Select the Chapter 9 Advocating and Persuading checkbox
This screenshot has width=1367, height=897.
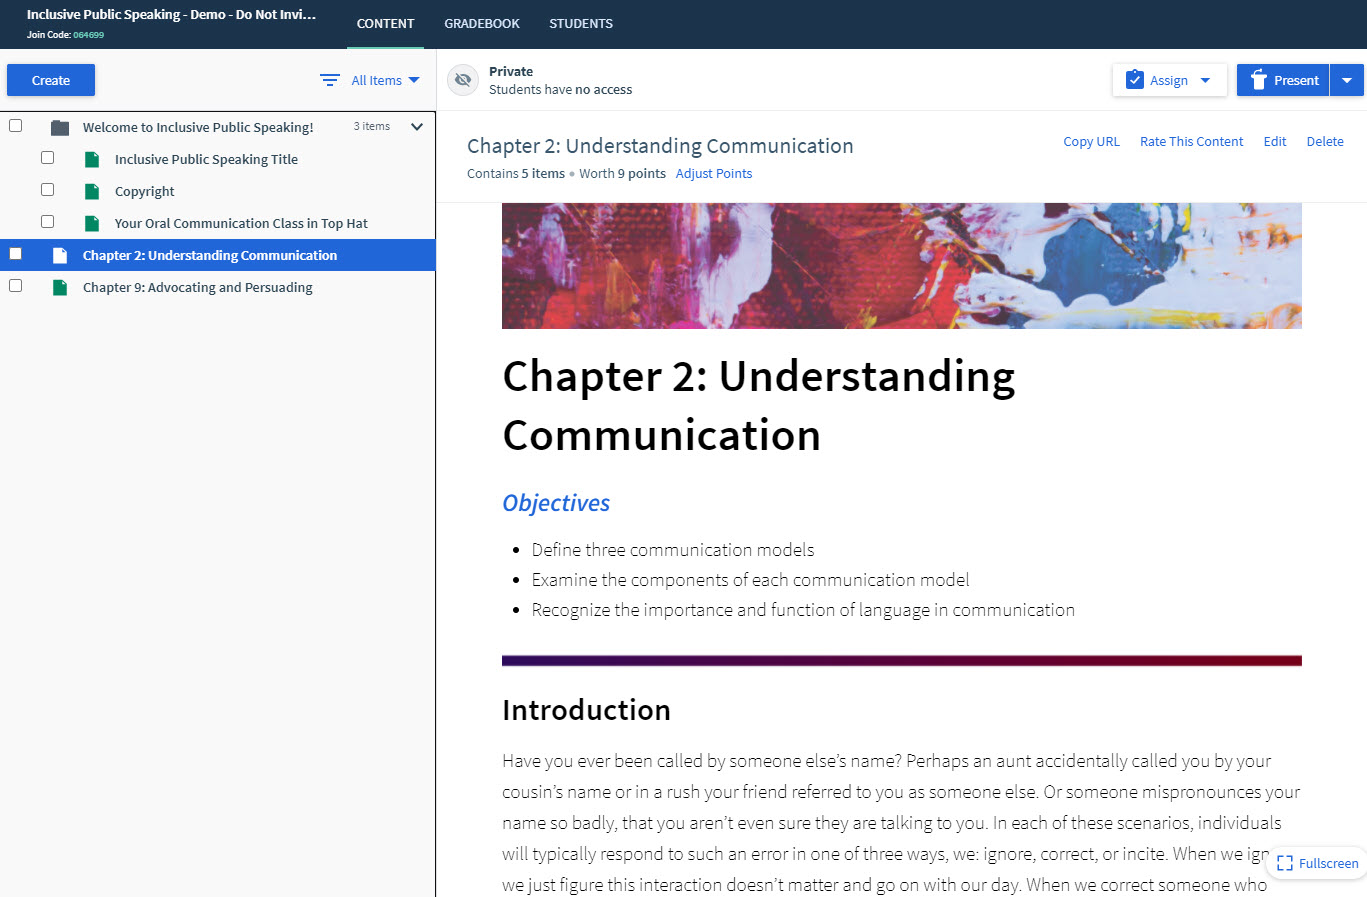click(16, 286)
